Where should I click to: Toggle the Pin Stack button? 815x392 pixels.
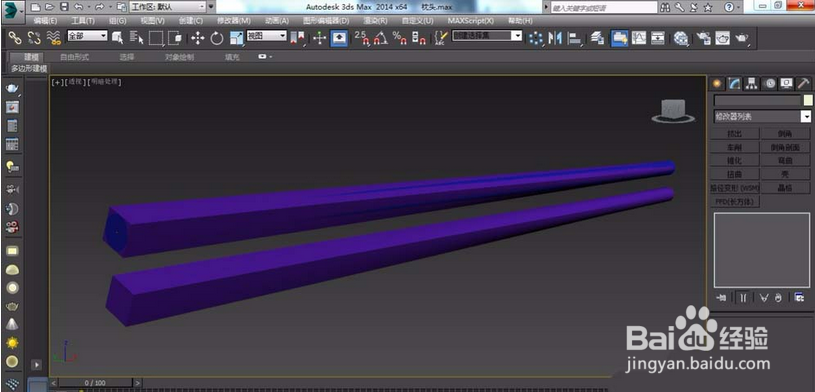click(721, 297)
